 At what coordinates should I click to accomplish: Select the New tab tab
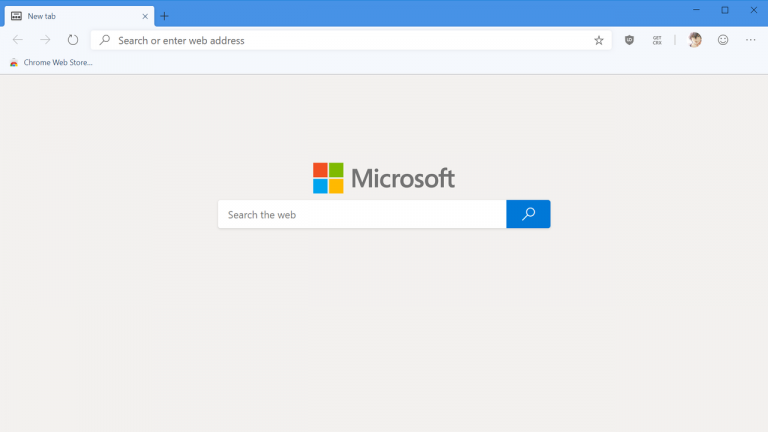(x=79, y=16)
